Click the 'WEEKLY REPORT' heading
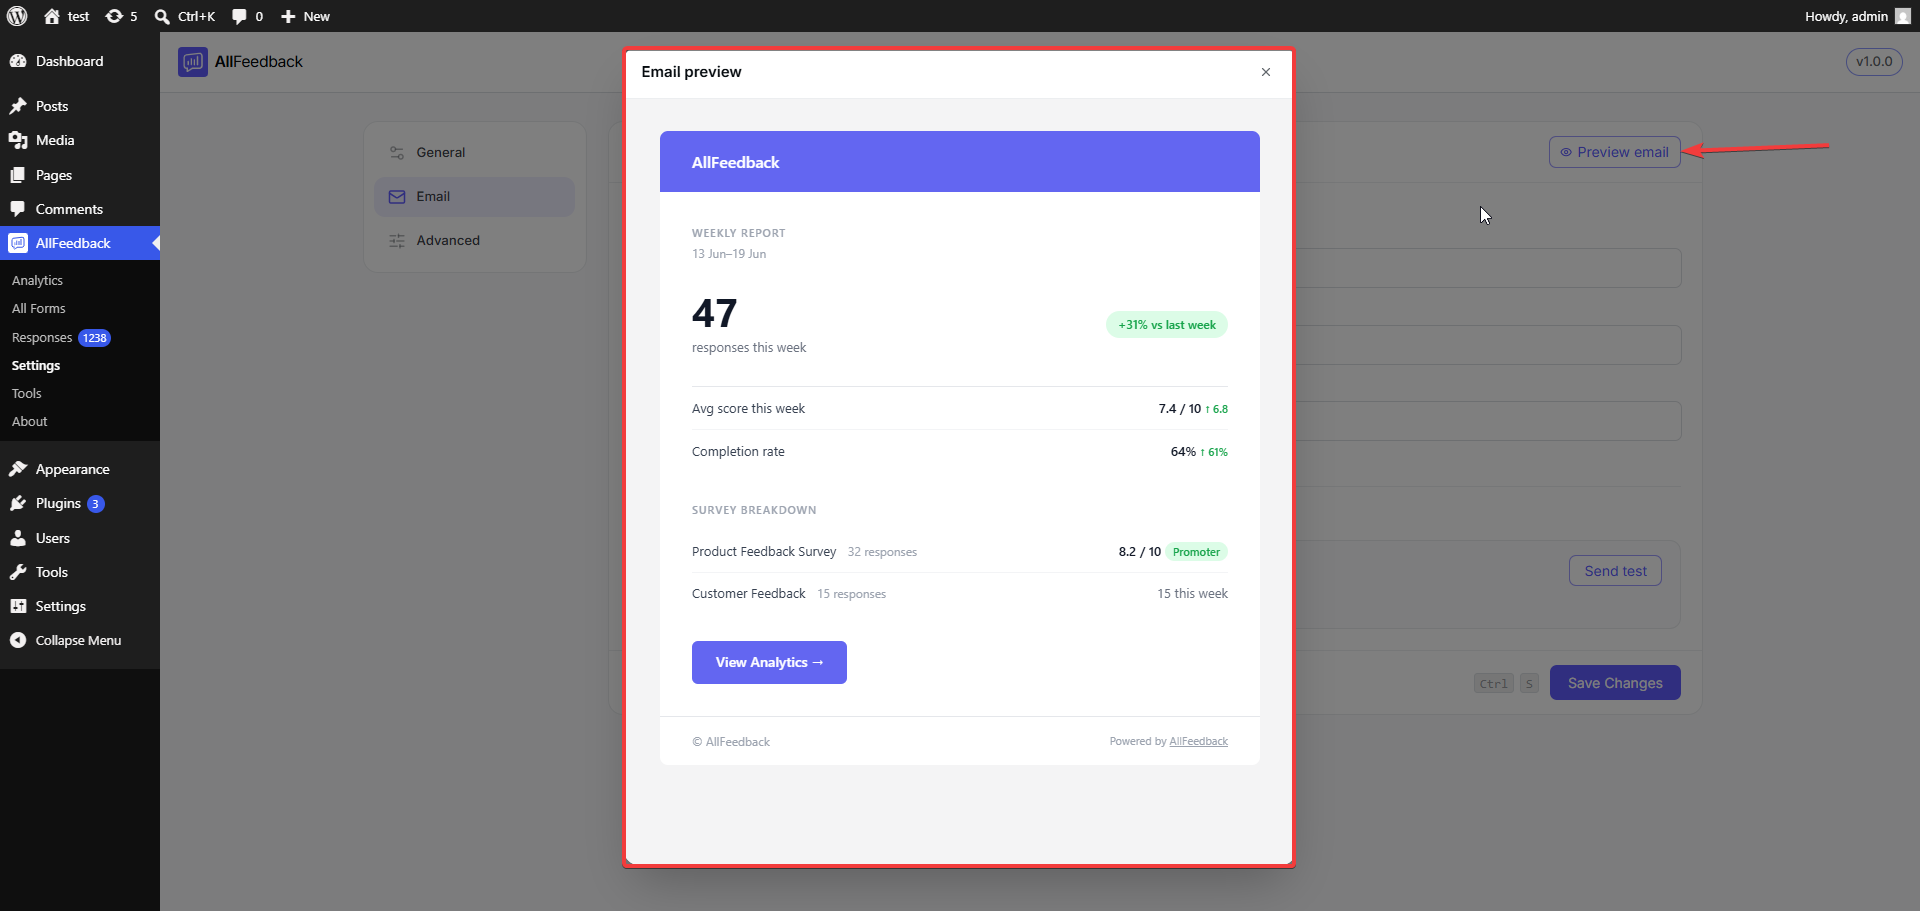Image resolution: width=1920 pixels, height=911 pixels. tap(739, 233)
